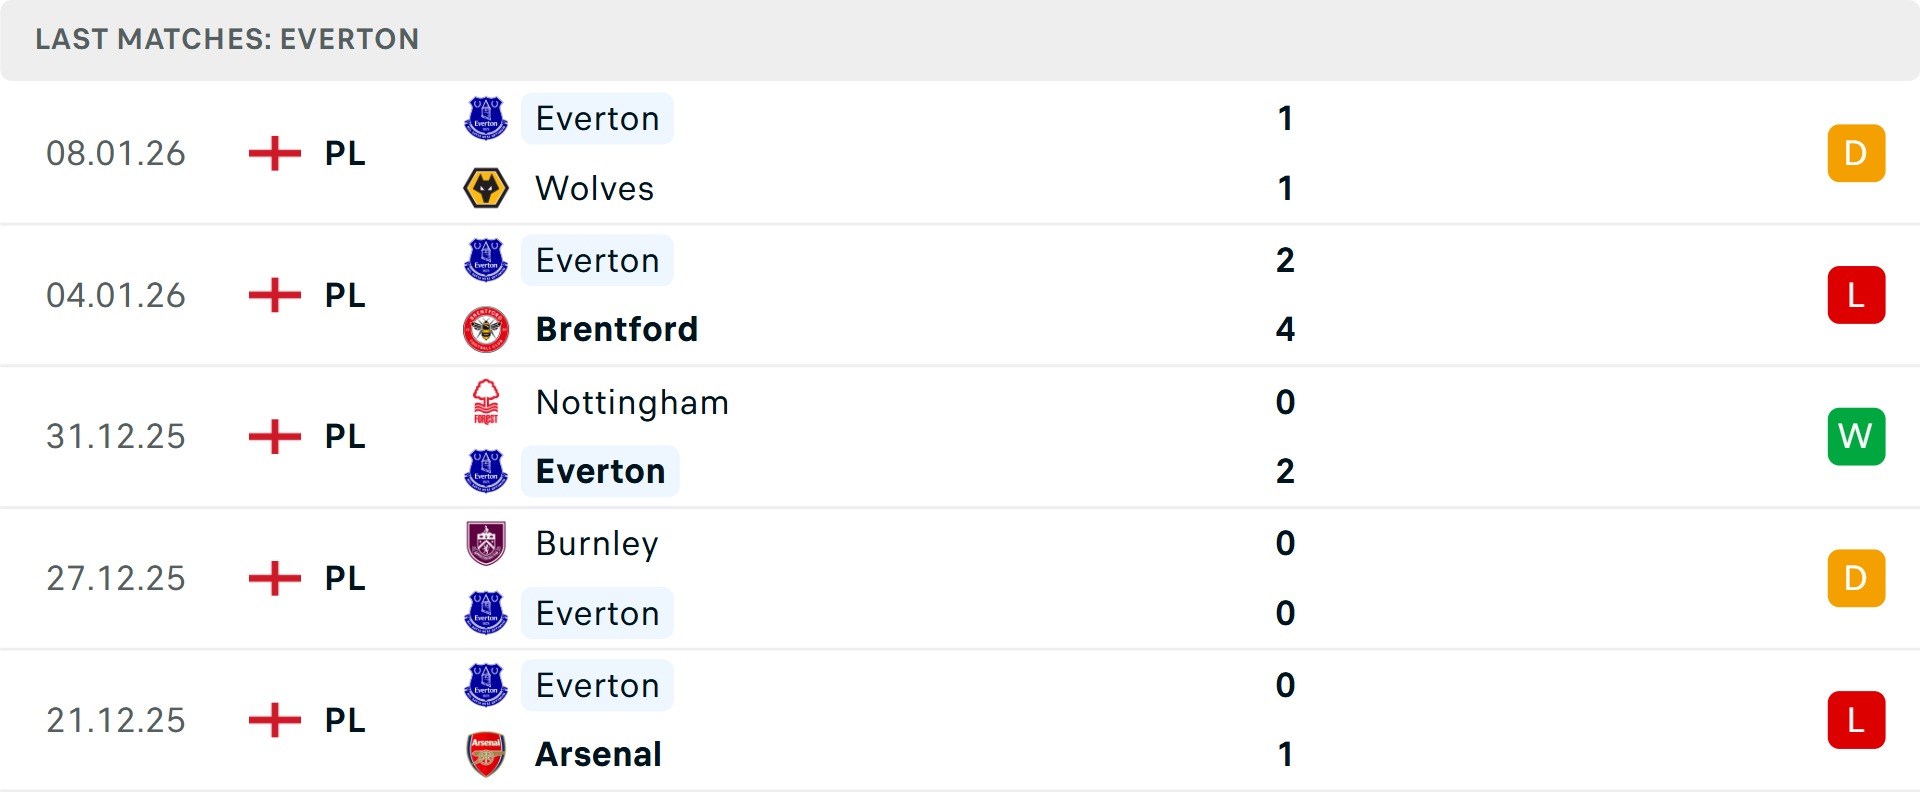Open the Nottingham team link

click(632, 402)
